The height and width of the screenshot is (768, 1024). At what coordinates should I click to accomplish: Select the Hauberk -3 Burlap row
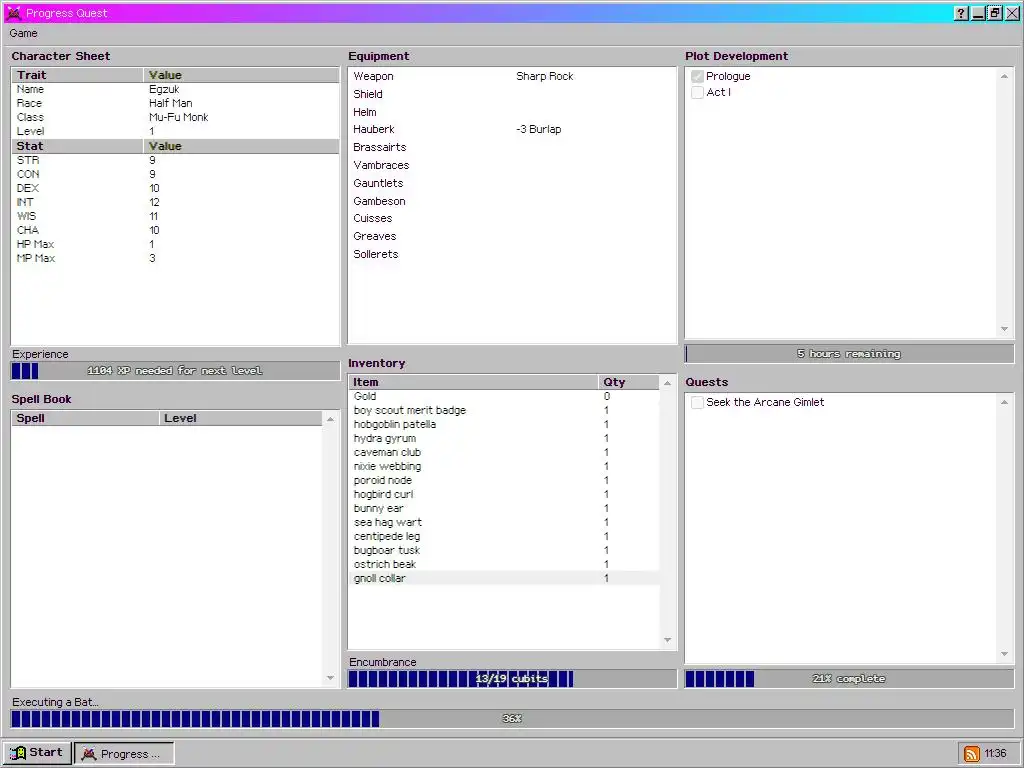[513, 129]
